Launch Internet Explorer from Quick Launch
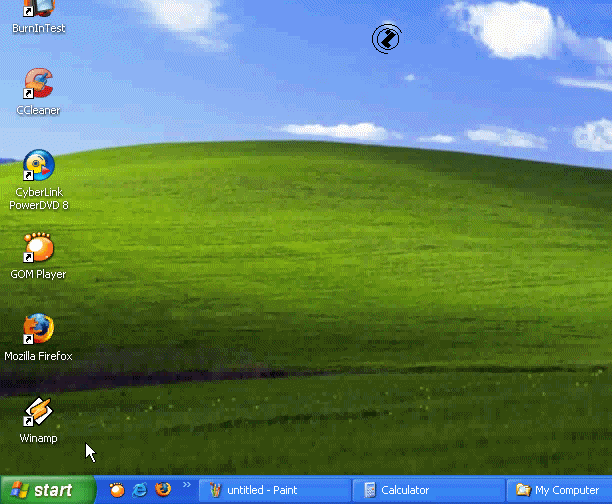612x504 pixels. point(140,490)
